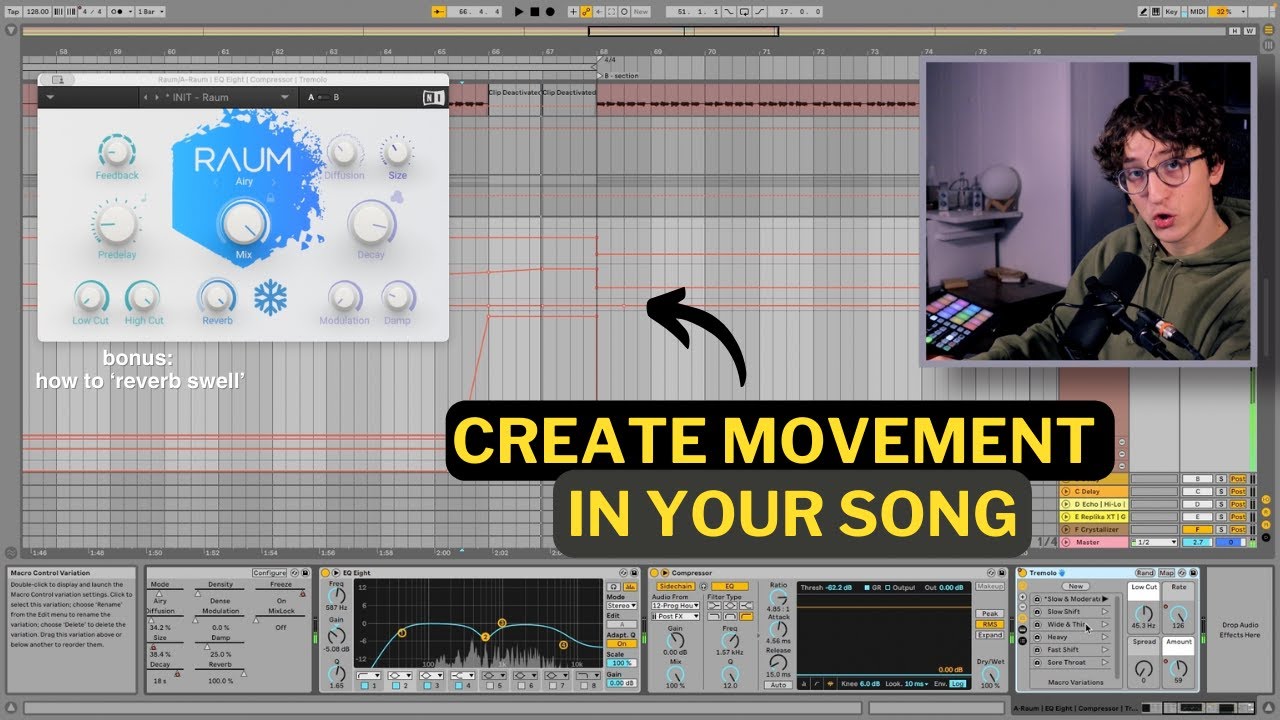Click the next preset arrow in Raum
The width and height of the screenshot is (1280, 720).
point(156,97)
